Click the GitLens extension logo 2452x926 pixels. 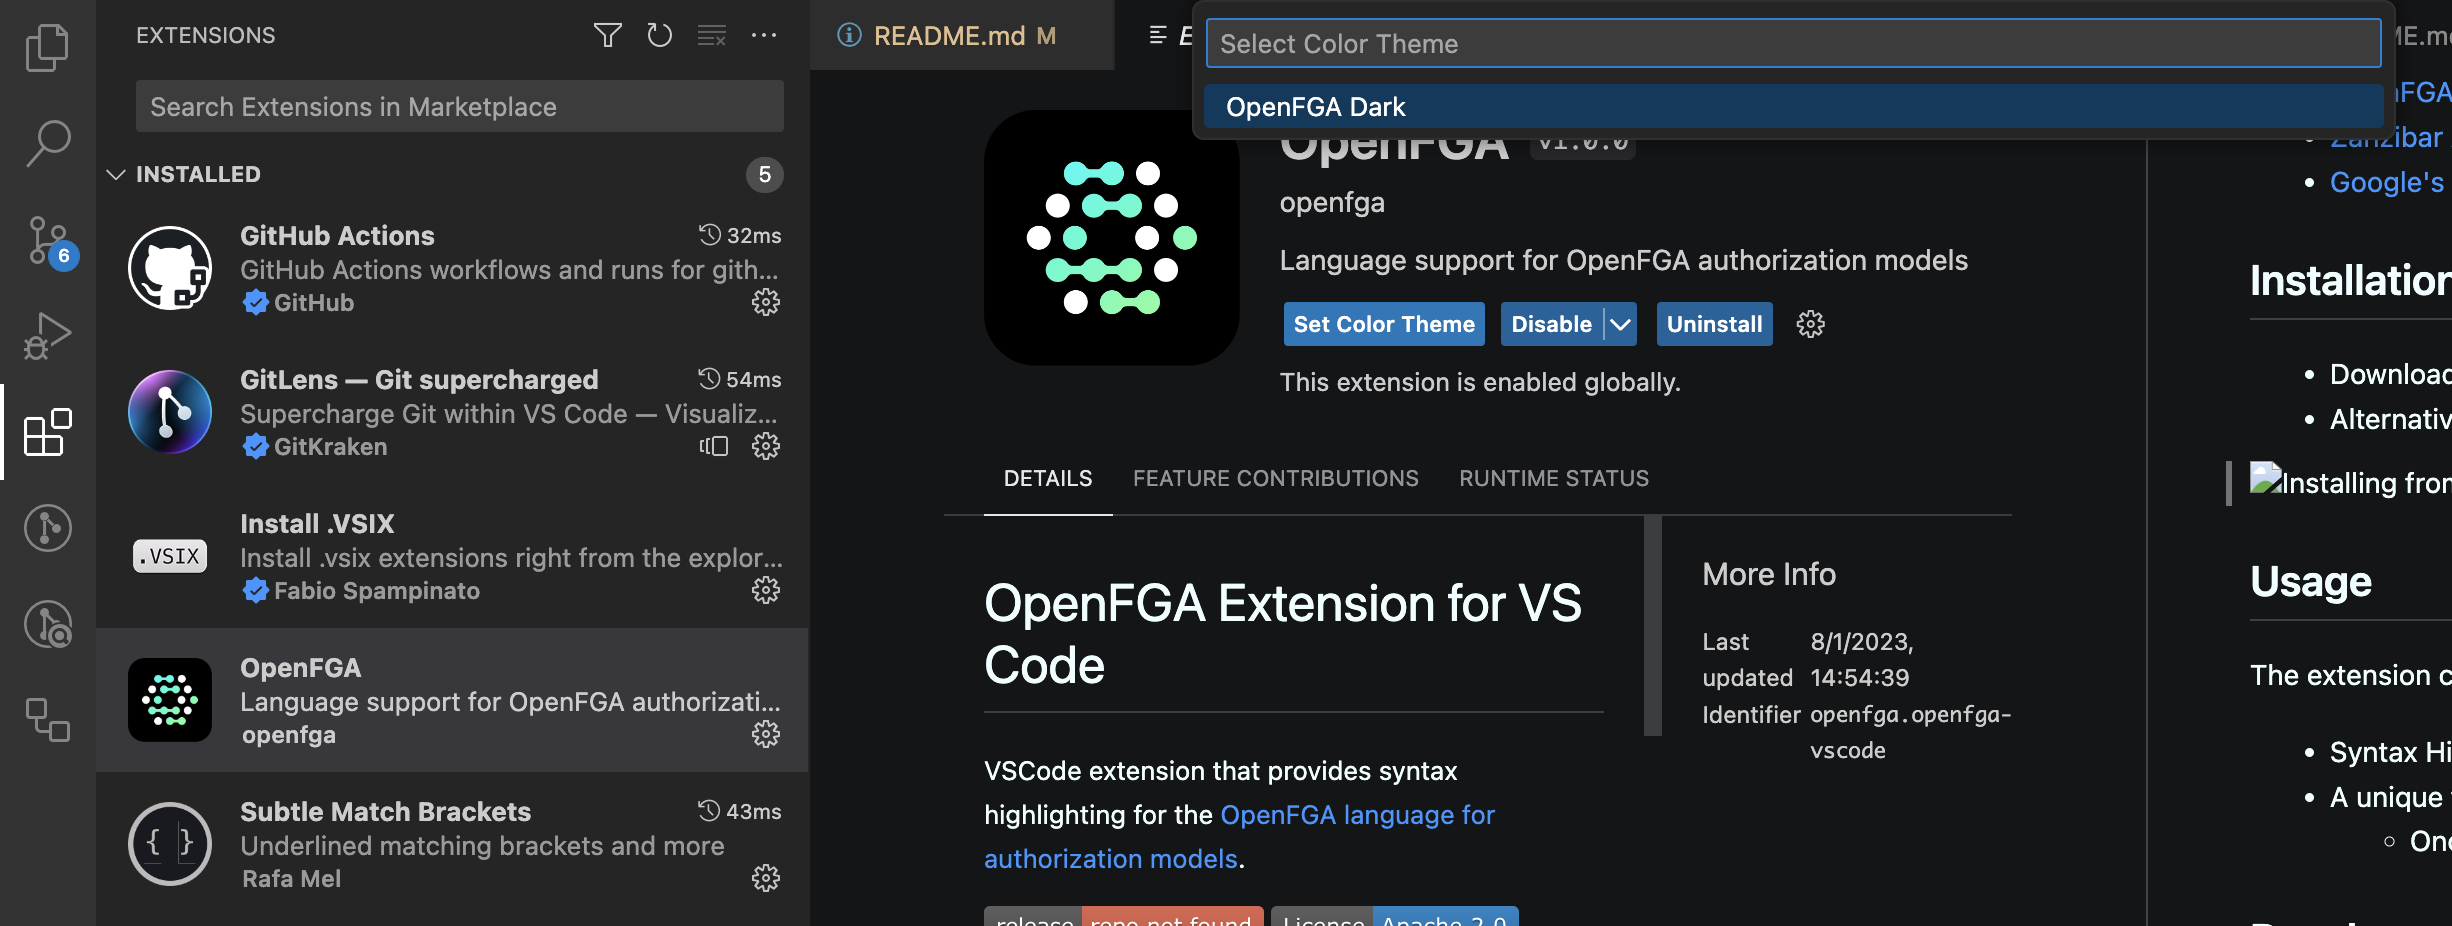pyautogui.click(x=170, y=412)
